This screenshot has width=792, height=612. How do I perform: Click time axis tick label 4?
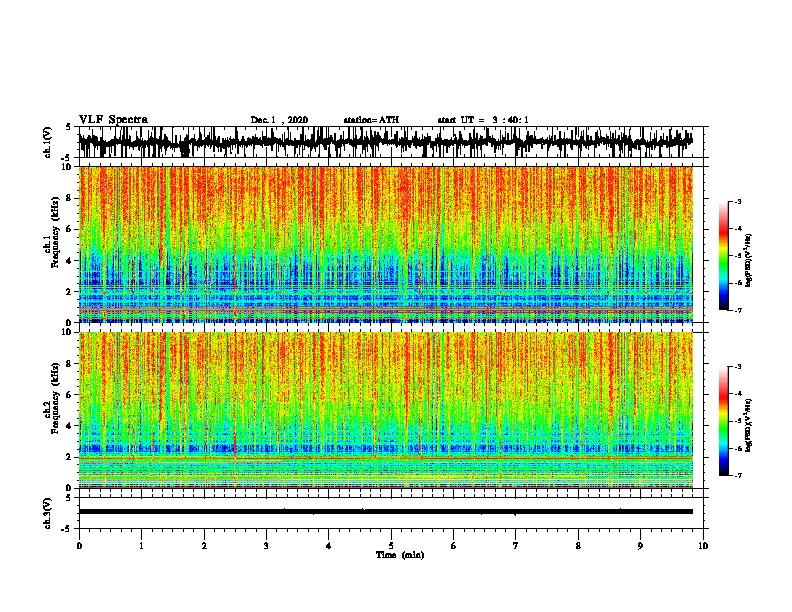pos(329,546)
